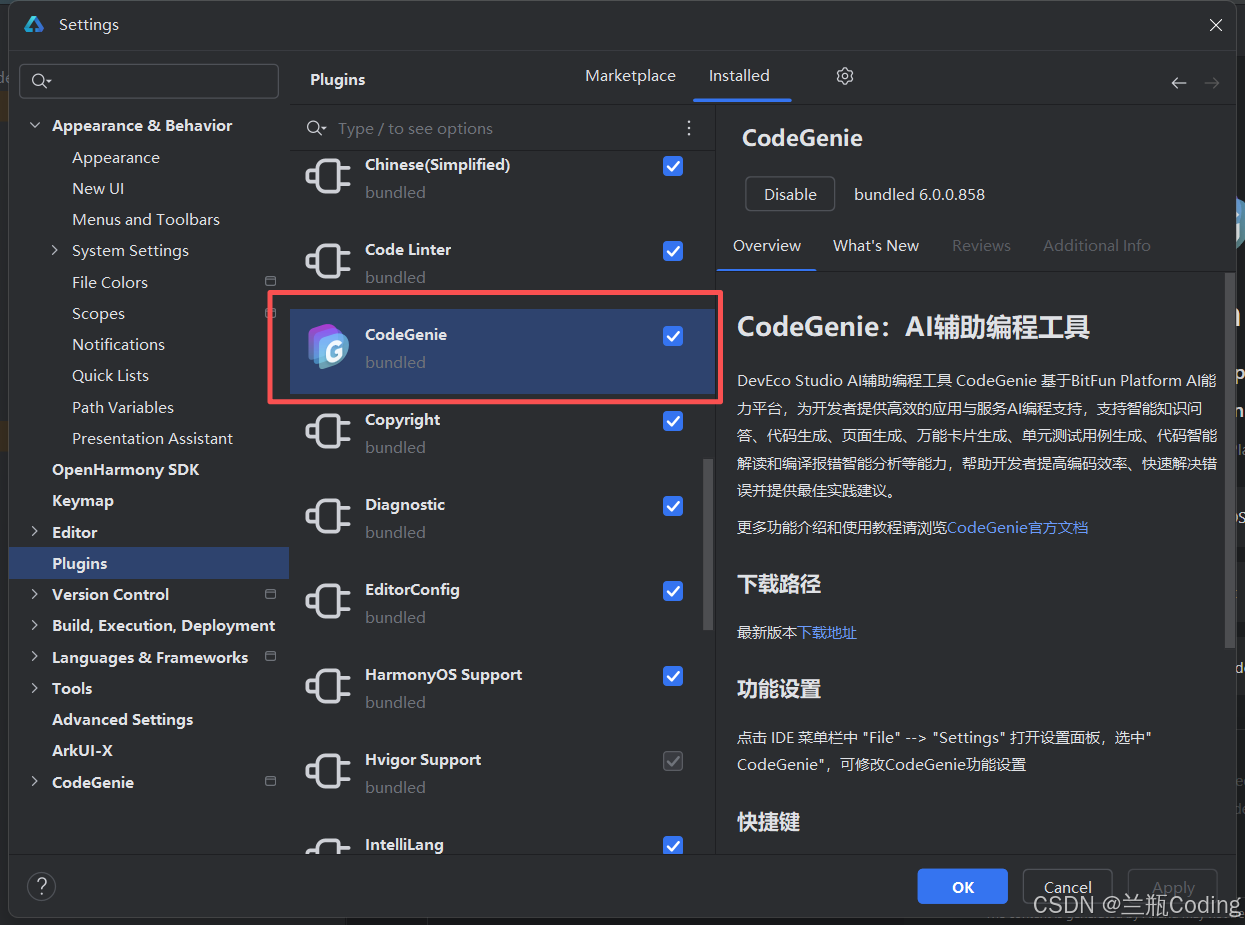The width and height of the screenshot is (1245, 925).
Task: Click the CodeGenie plugin icon
Action: [328, 347]
